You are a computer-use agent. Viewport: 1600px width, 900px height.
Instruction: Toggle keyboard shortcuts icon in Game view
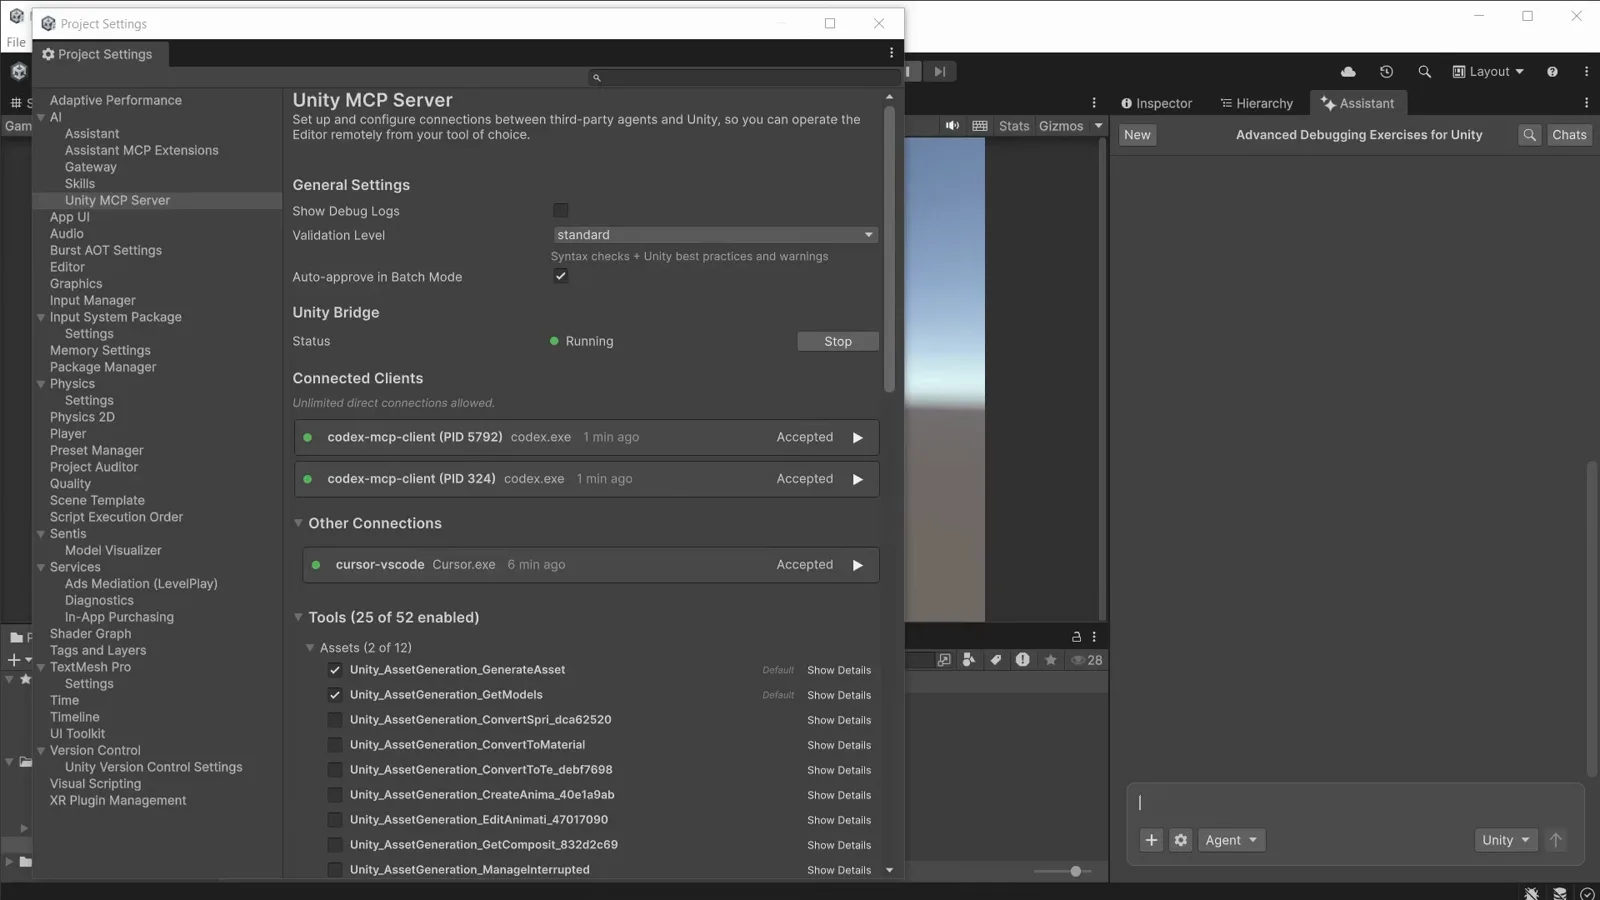click(980, 126)
